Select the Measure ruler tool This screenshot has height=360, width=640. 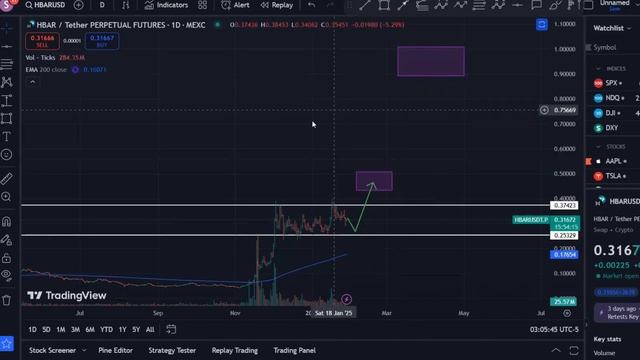pyautogui.click(x=7, y=178)
